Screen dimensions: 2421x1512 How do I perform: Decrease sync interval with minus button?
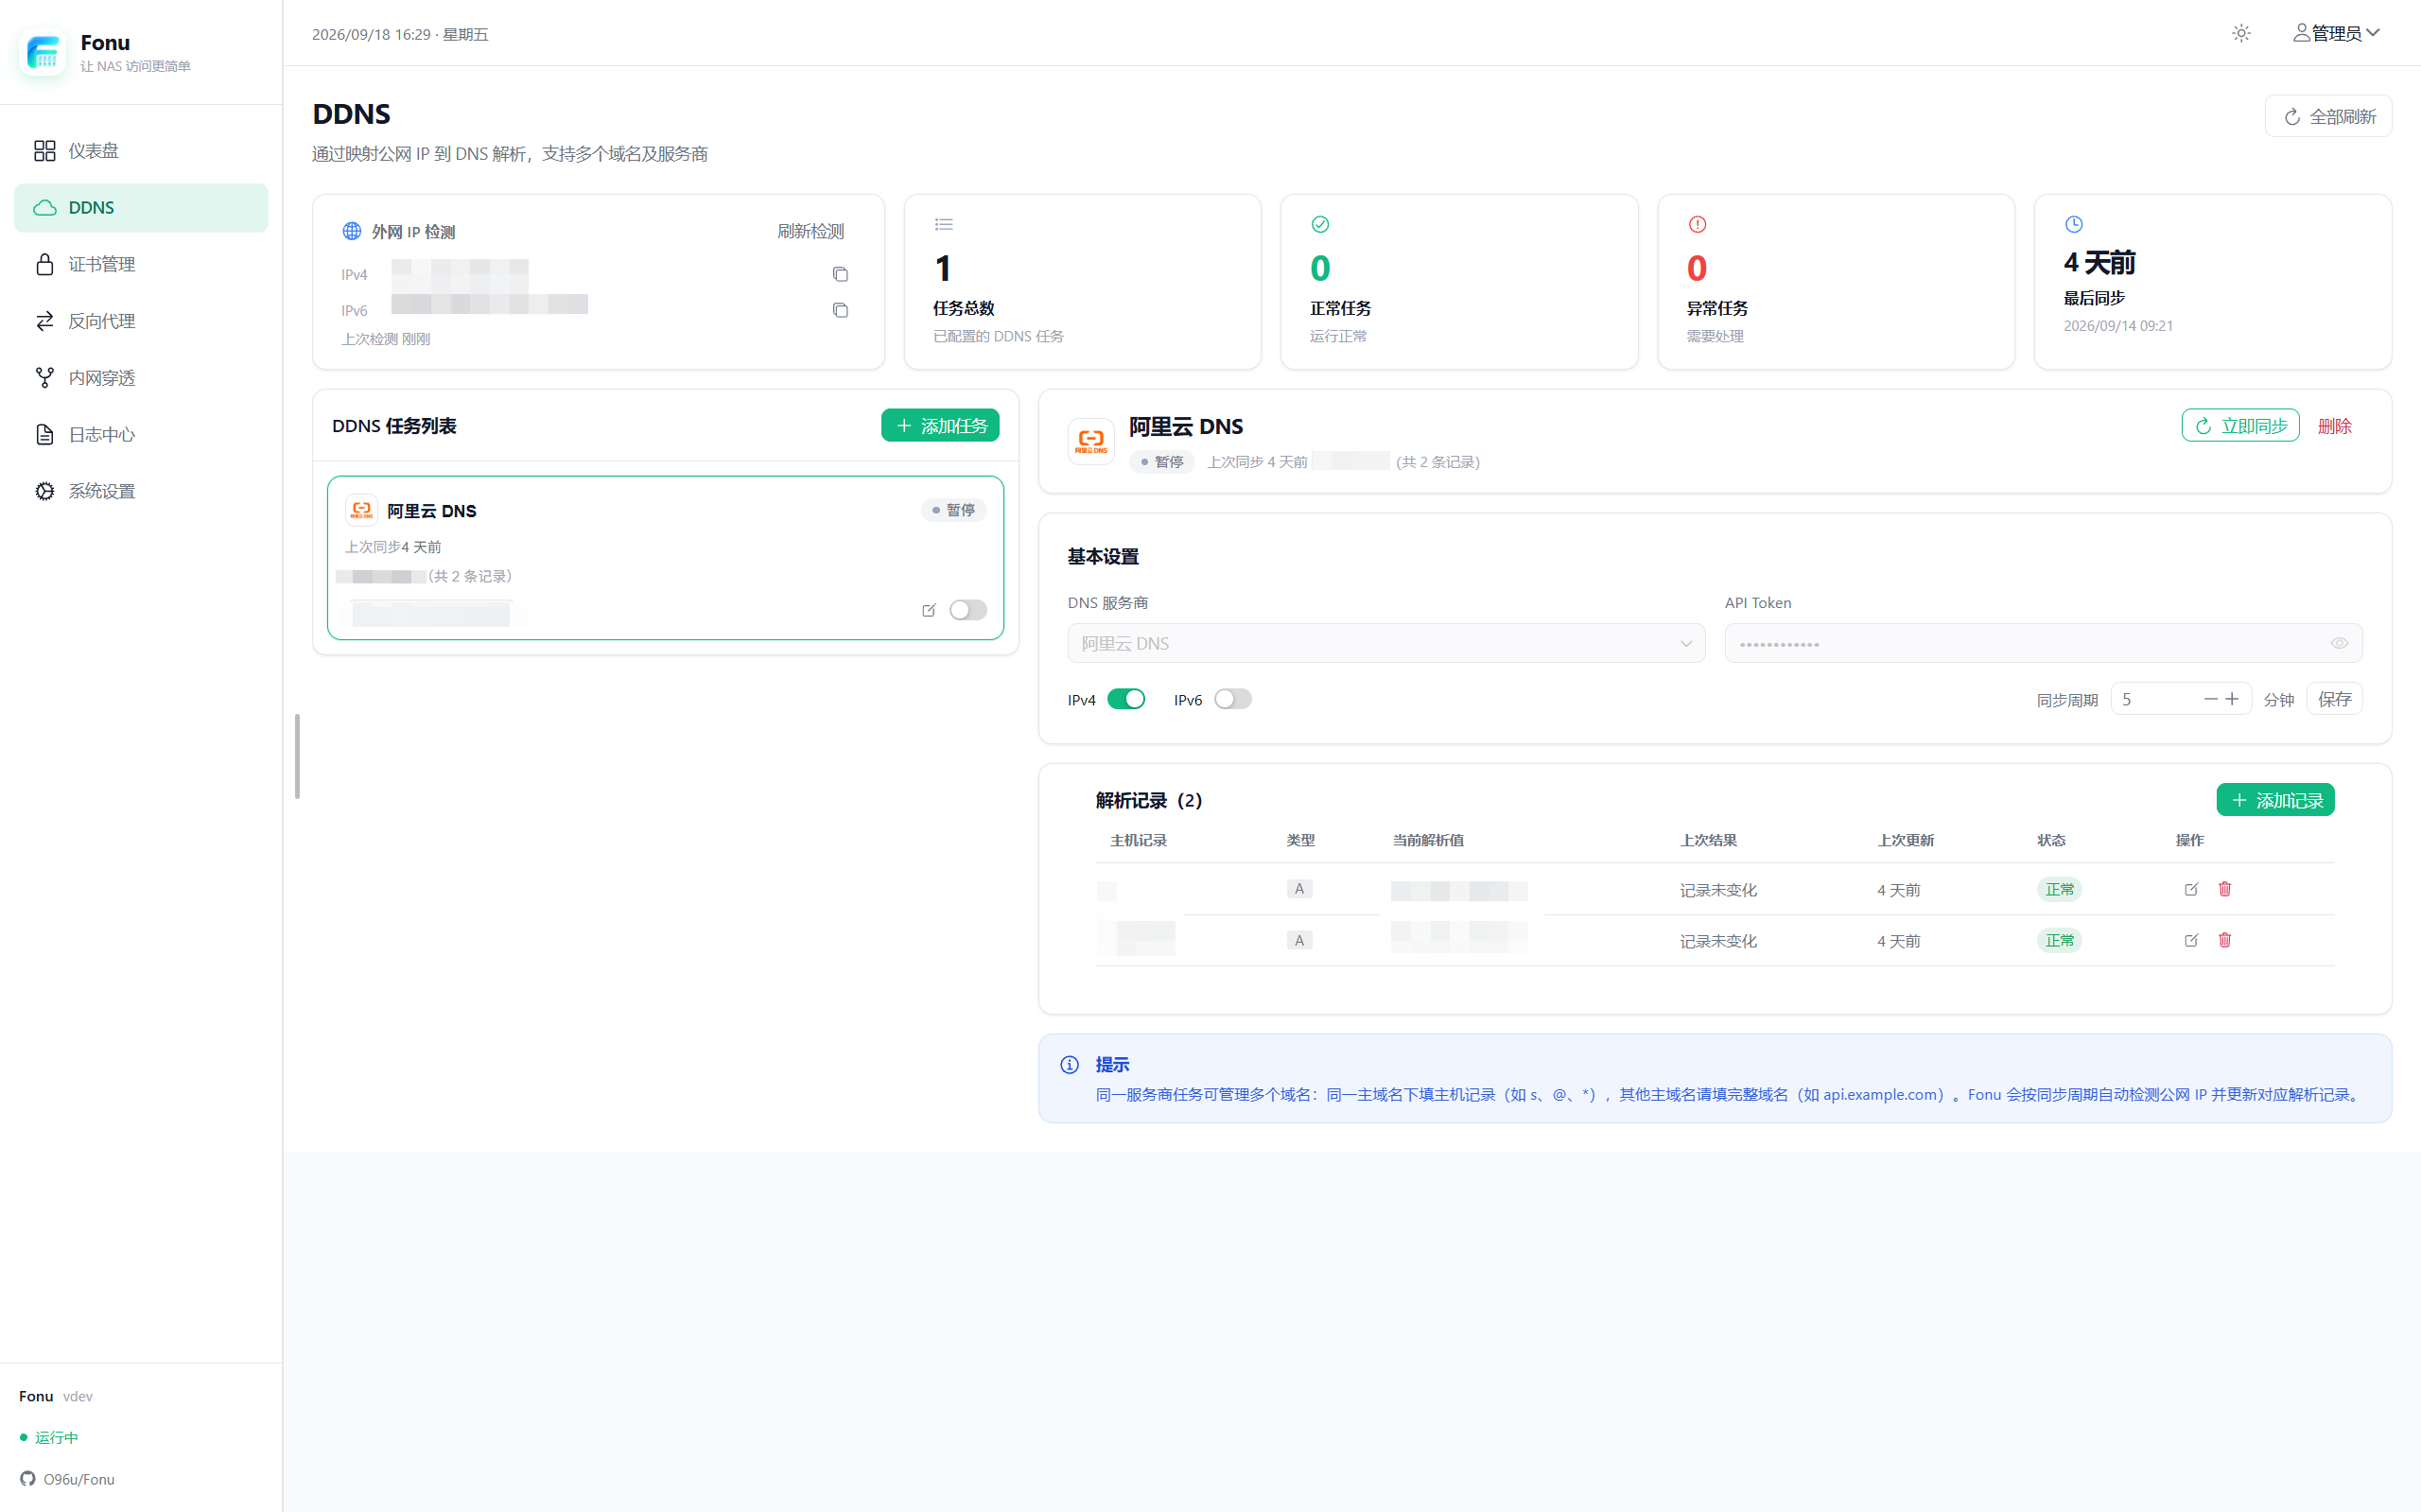(x=2210, y=699)
